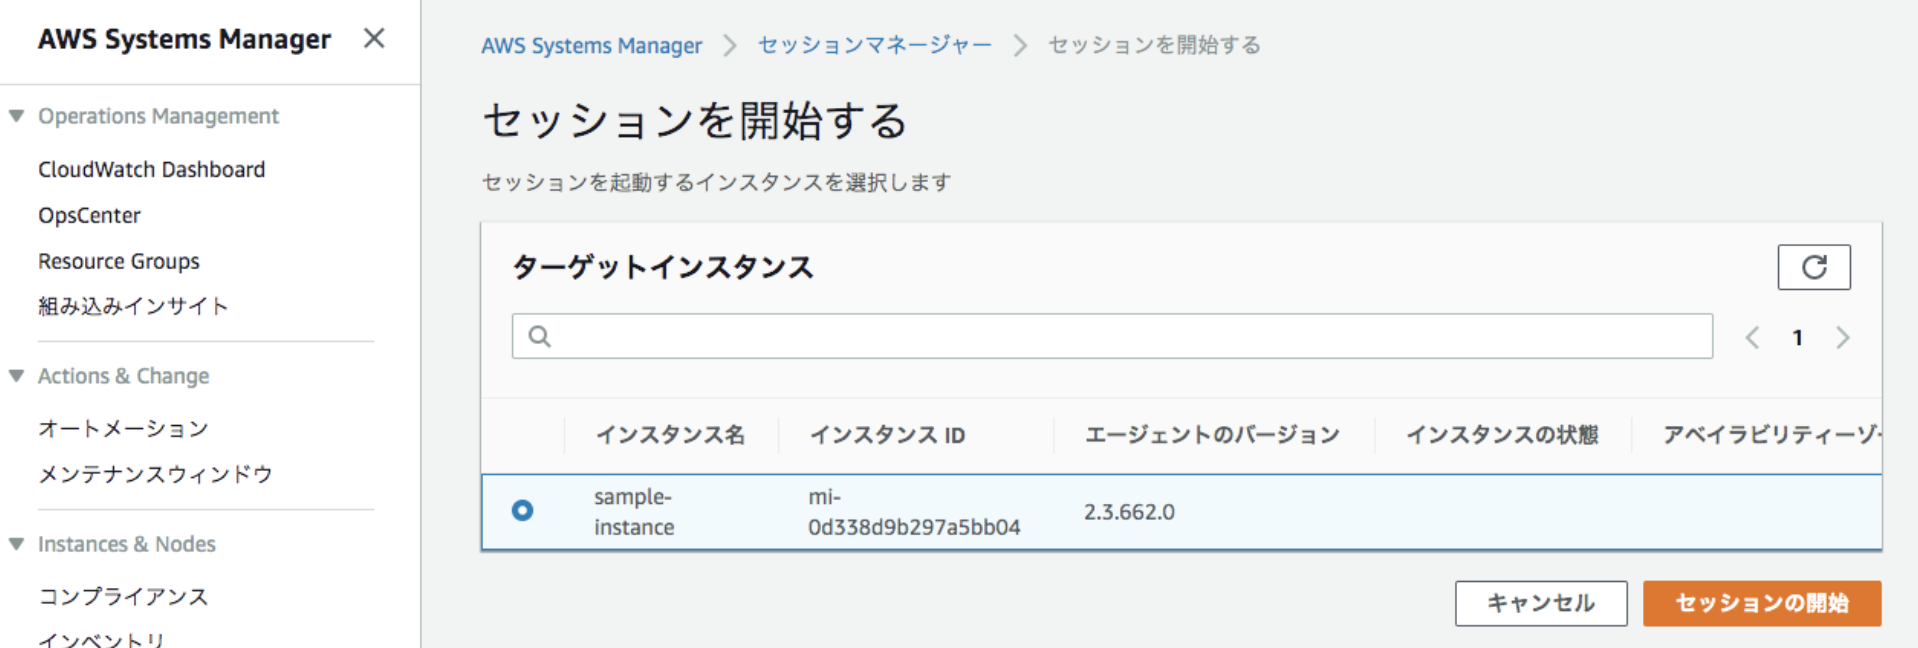The image size is (1918, 648).
Task: Refresh the target instances list
Action: [x=1814, y=267]
